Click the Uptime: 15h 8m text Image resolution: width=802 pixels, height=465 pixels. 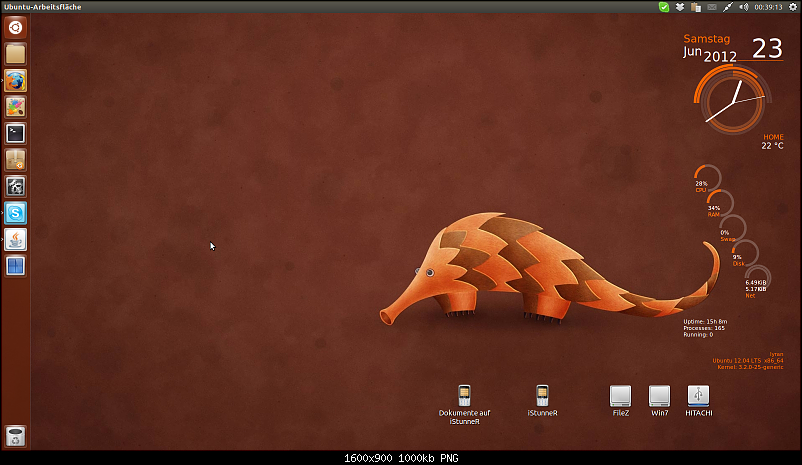click(x=705, y=321)
